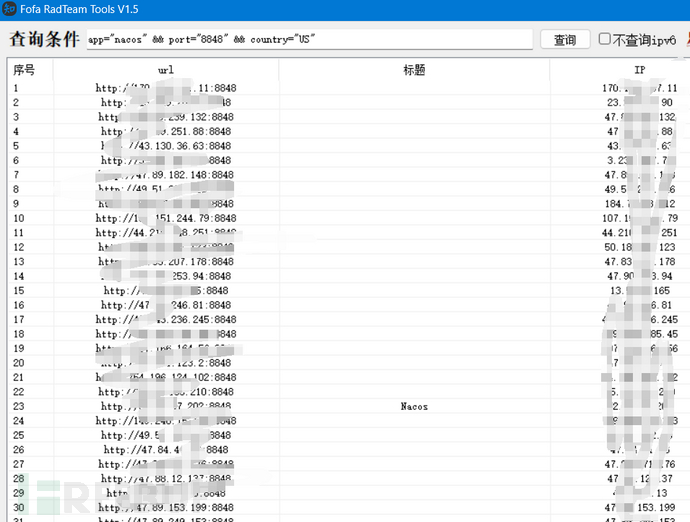
Task: Select row 17 URL ending 236.245:8848
Action: (x=166, y=320)
